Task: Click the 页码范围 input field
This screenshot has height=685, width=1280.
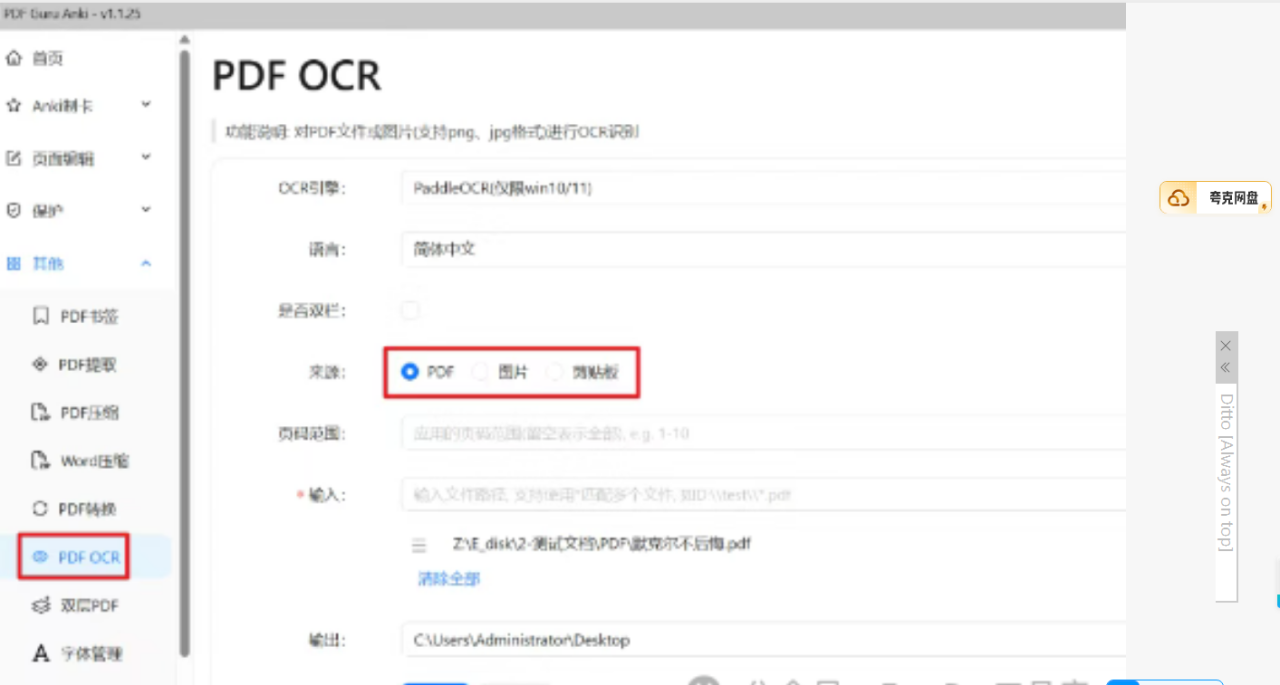Action: point(760,435)
